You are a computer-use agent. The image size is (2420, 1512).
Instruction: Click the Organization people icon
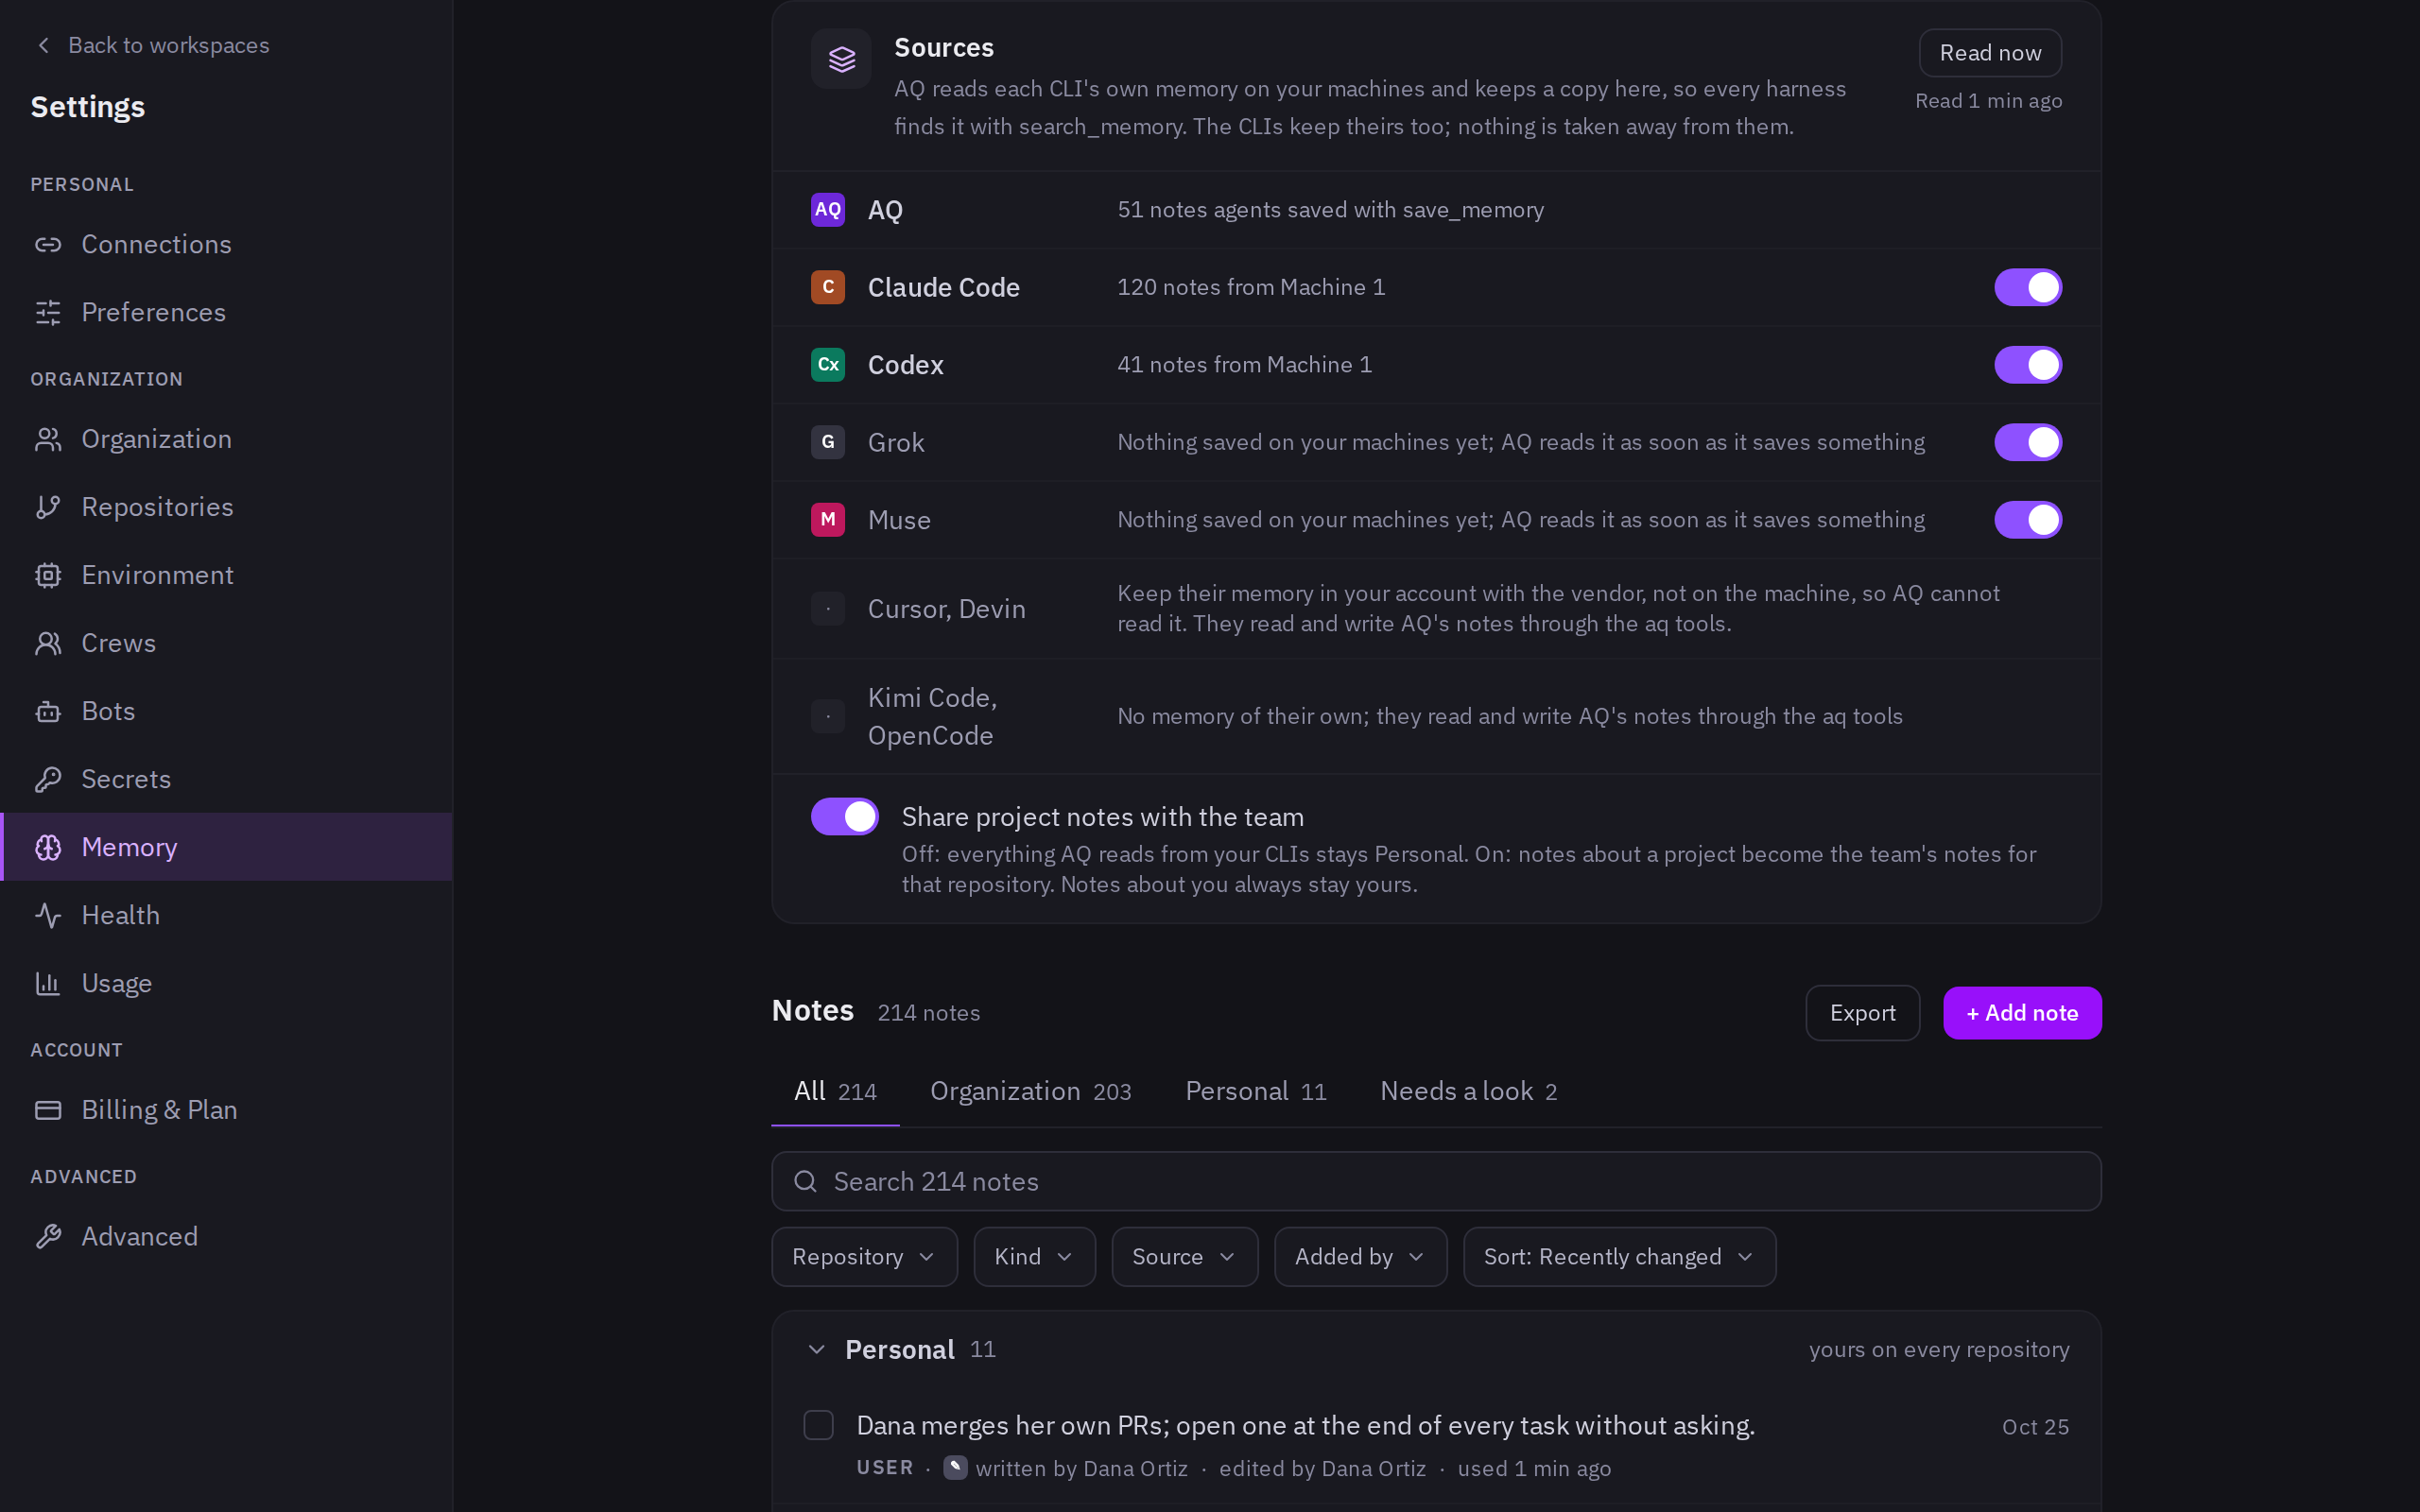[48, 439]
